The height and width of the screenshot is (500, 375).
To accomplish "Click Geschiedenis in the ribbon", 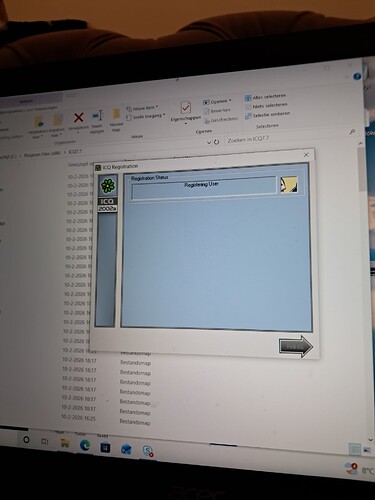I will coord(221,119).
